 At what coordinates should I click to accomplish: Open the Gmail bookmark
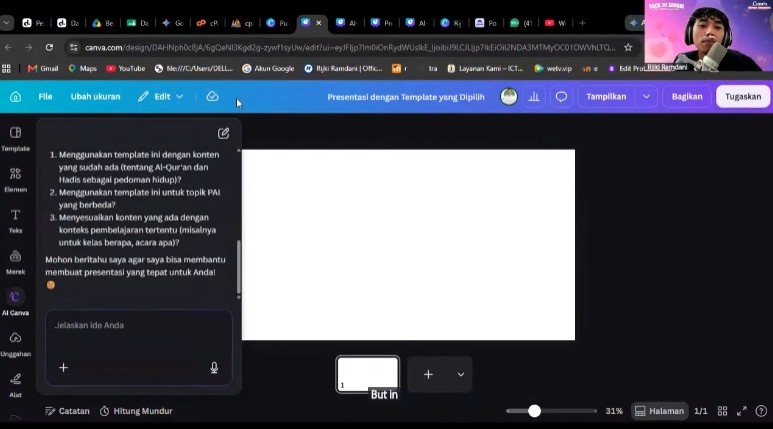[43, 69]
